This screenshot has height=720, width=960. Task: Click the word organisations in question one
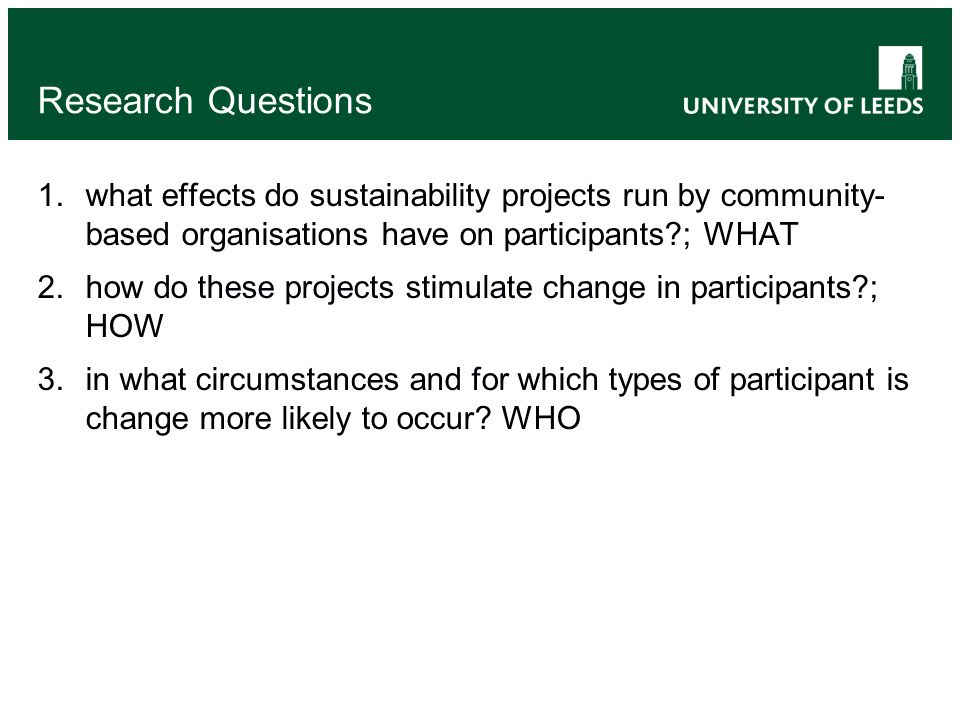[274, 235]
